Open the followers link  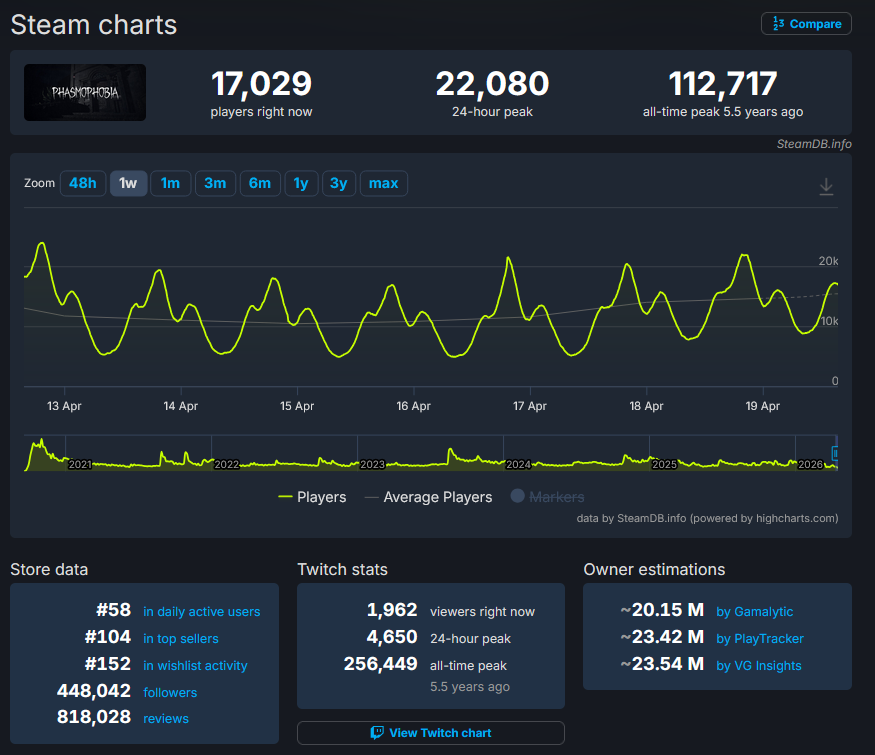170,693
